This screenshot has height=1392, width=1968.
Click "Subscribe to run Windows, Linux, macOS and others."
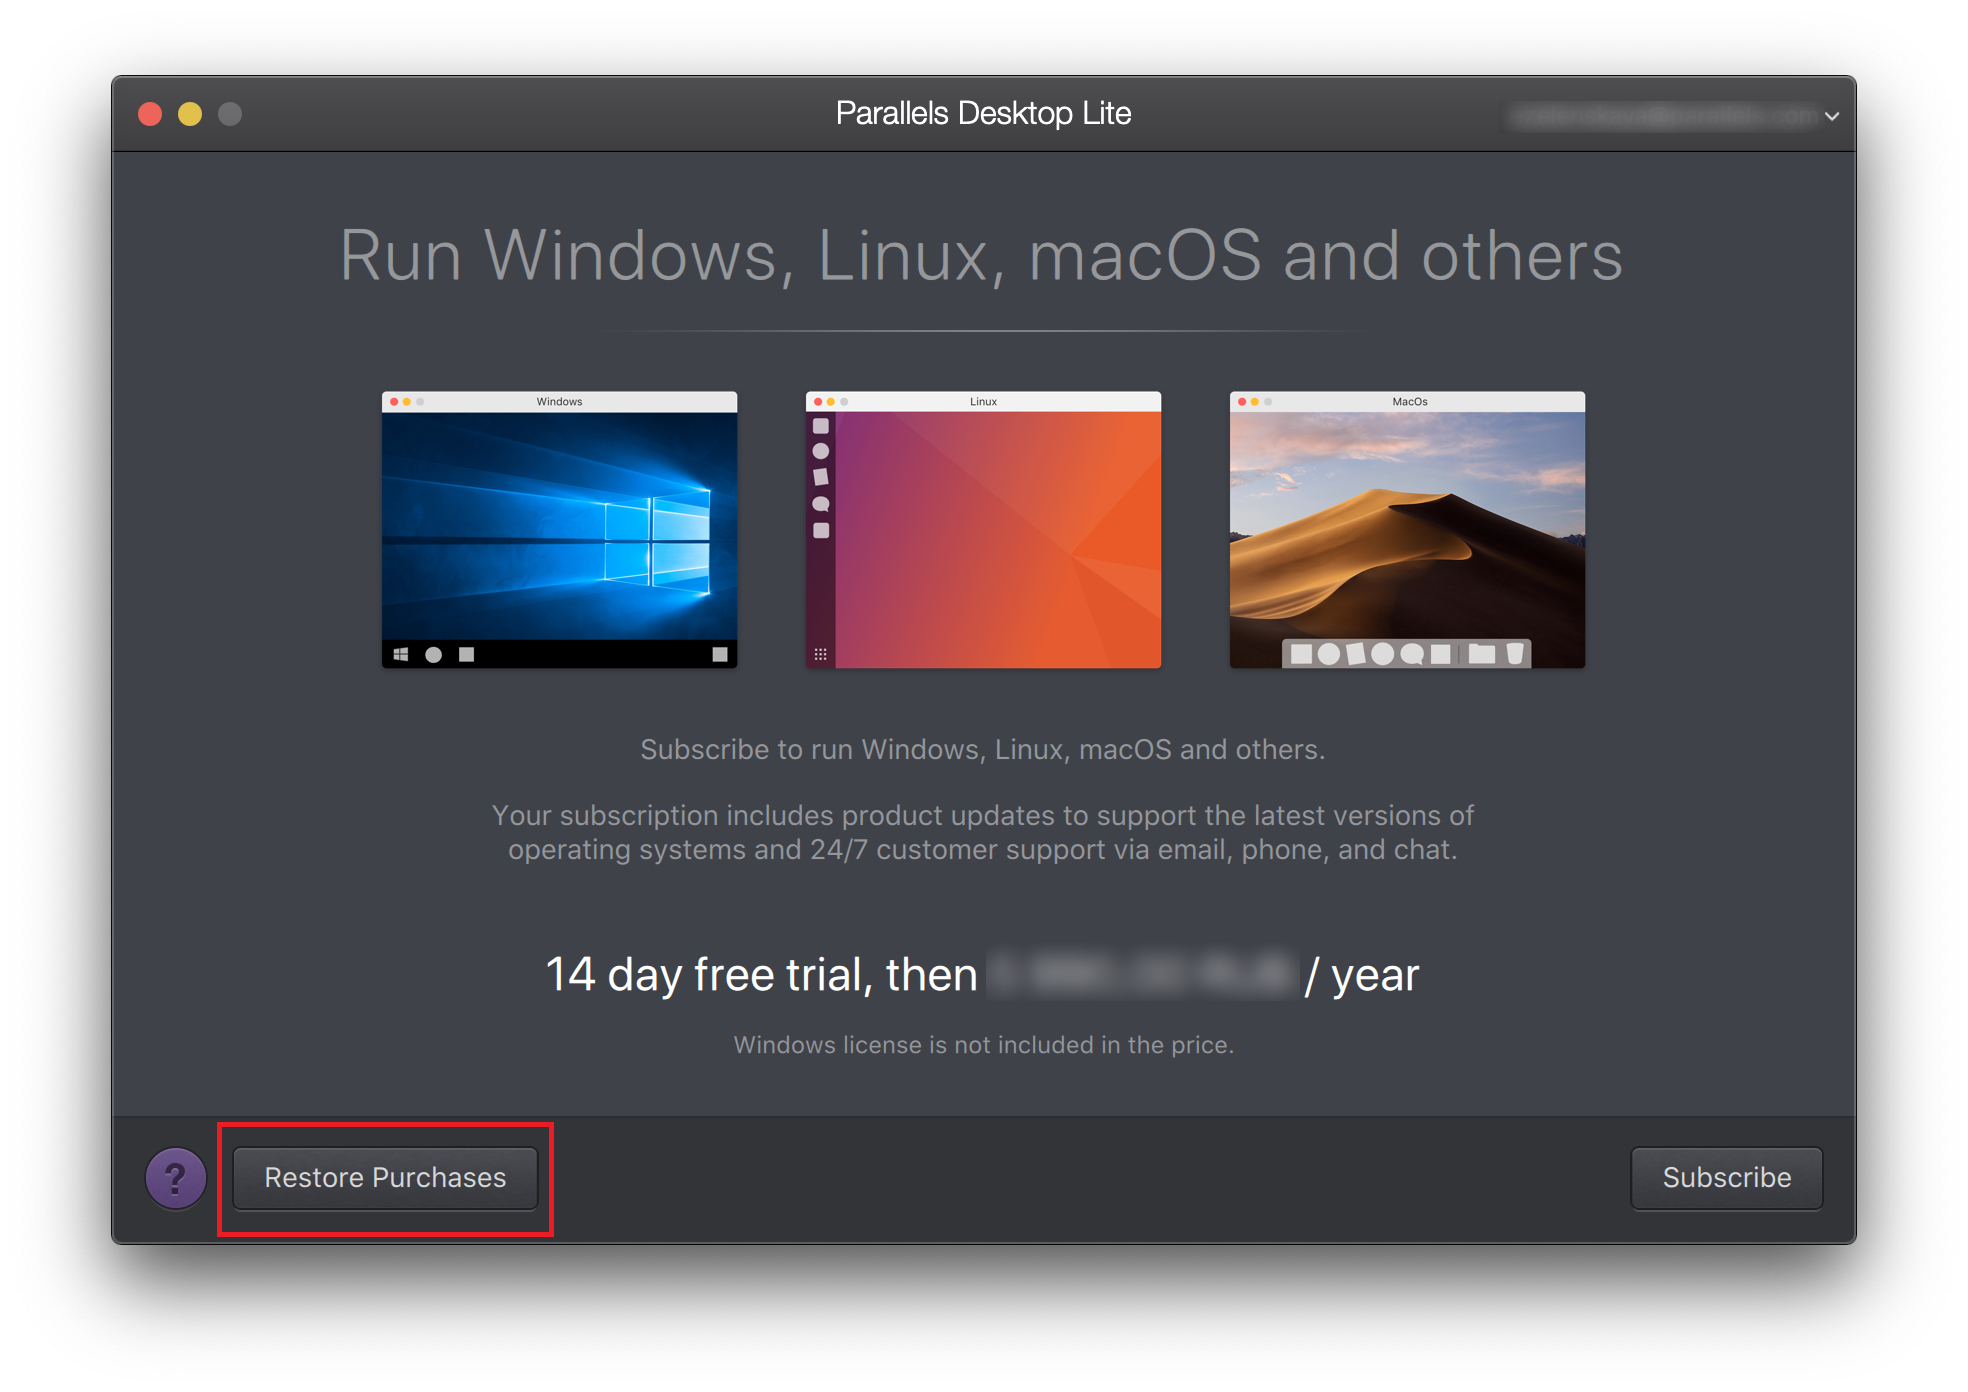(x=983, y=750)
